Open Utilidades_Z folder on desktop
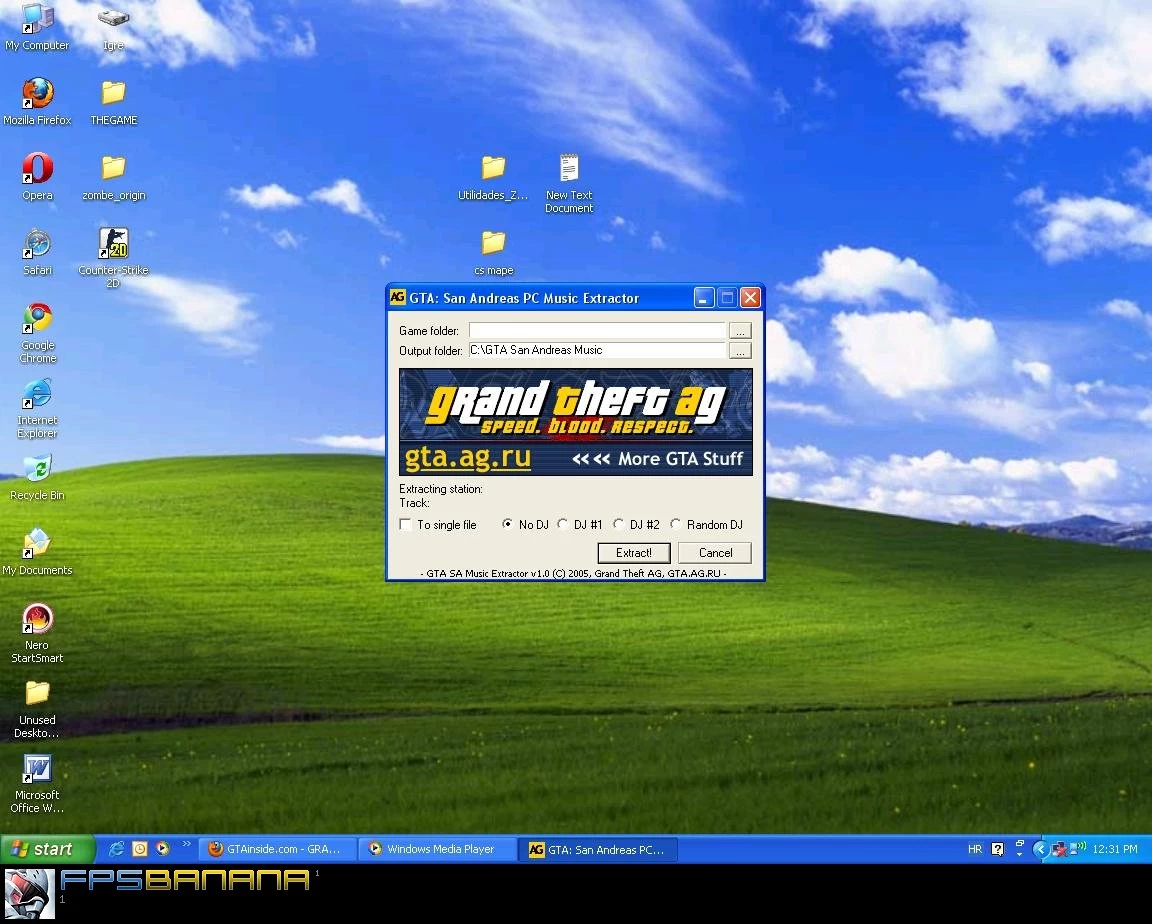 point(493,176)
